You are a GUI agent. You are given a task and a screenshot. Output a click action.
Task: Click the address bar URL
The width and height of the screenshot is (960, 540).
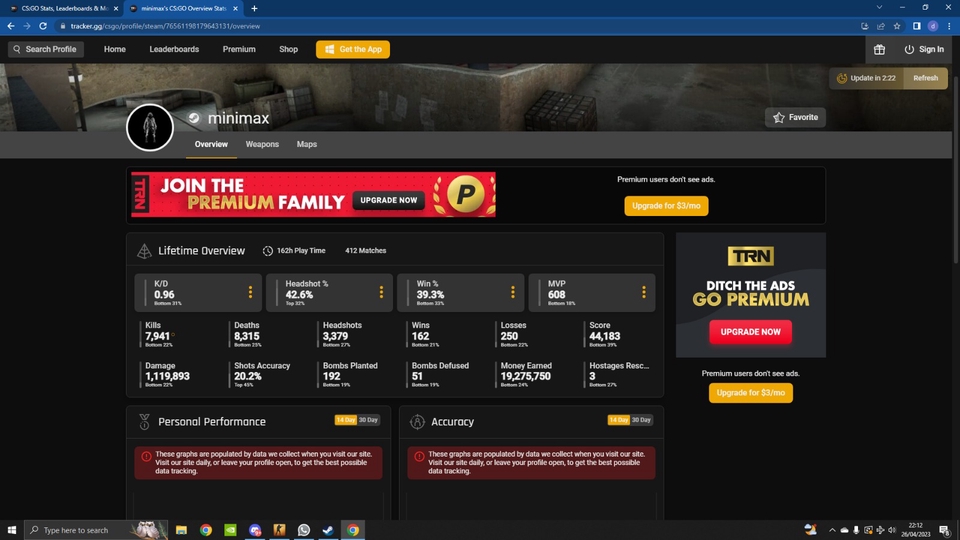165,26
